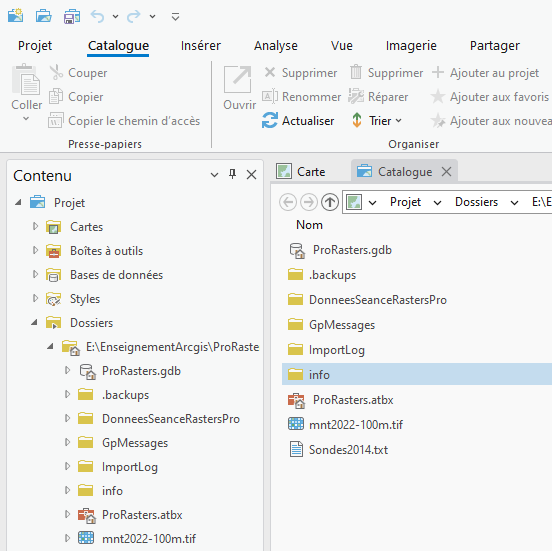Image resolution: width=552 pixels, height=551 pixels.
Task: Click Ajouter au projet
Action: pos(485,73)
